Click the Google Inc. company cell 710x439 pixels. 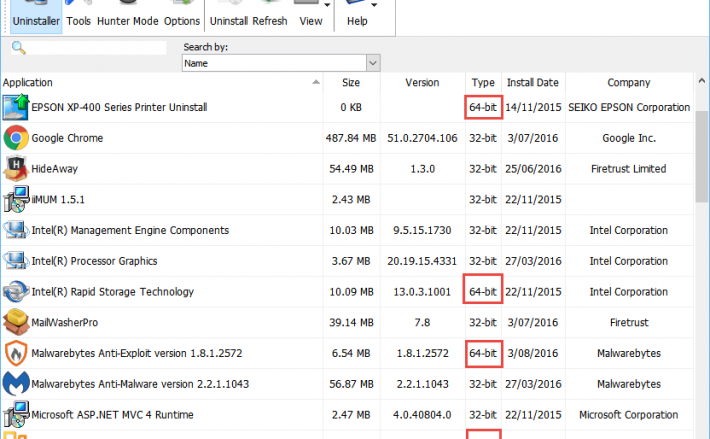click(629, 138)
